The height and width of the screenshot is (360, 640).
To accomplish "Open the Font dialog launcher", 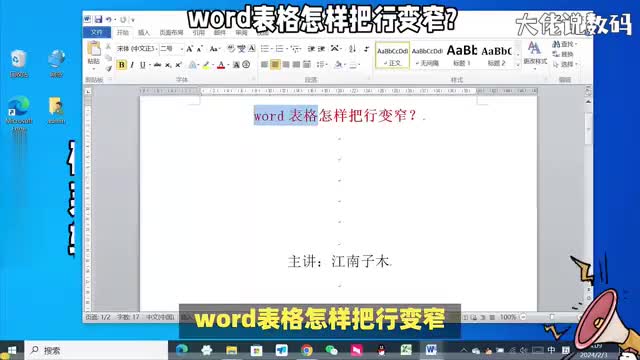I will coord(253,79).
